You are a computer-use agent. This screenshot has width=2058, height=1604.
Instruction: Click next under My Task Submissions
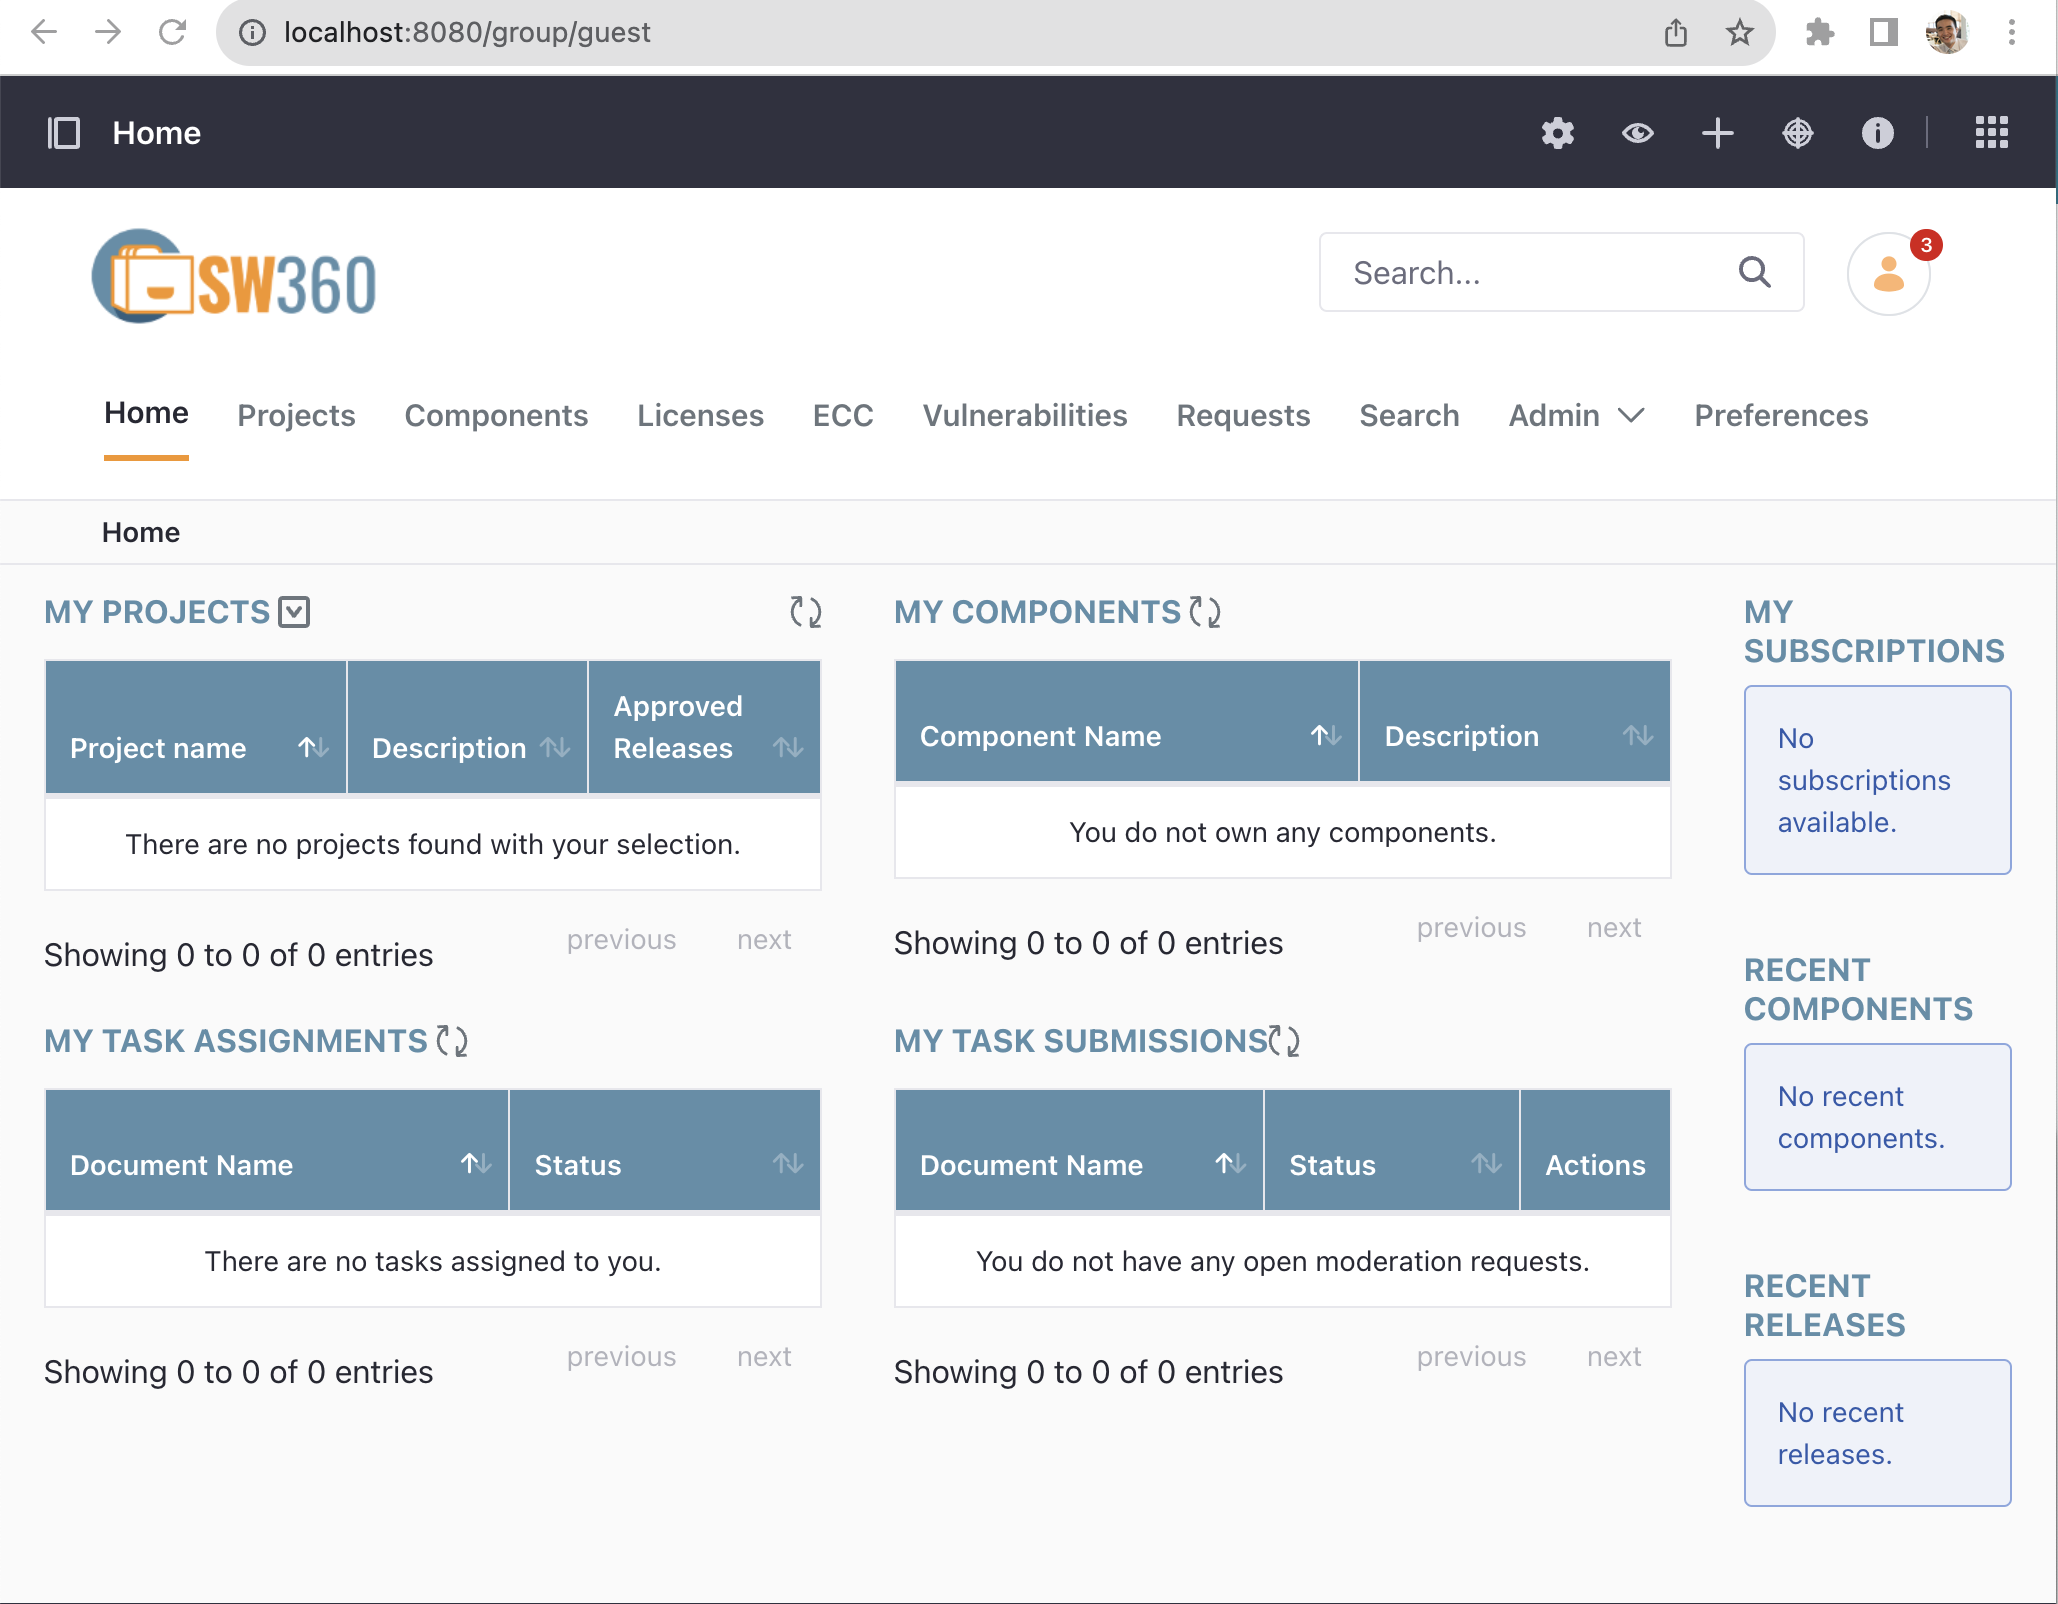1613,1356
